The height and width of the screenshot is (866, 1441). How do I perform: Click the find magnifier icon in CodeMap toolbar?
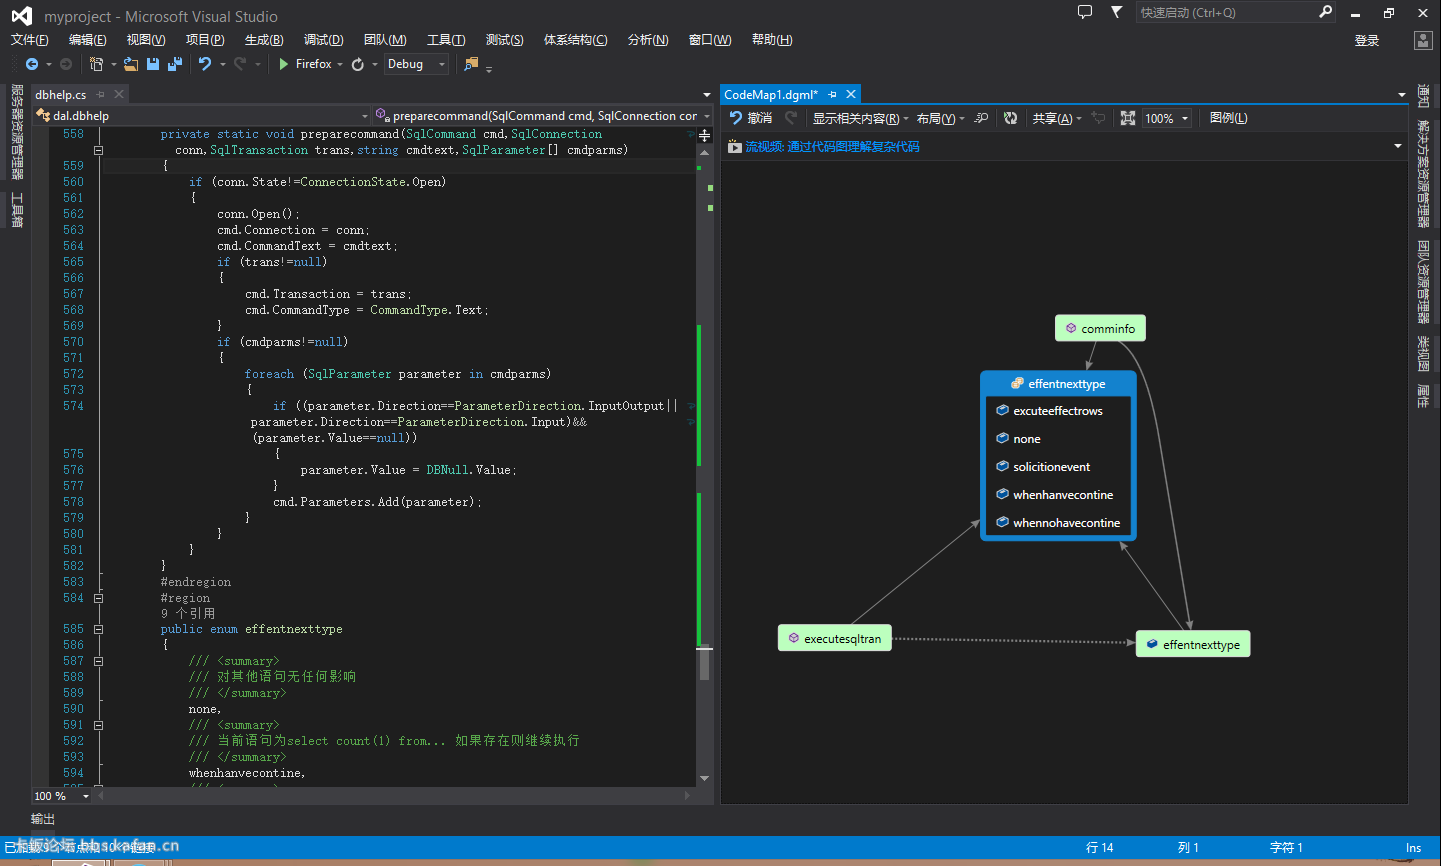coord(981,118)
